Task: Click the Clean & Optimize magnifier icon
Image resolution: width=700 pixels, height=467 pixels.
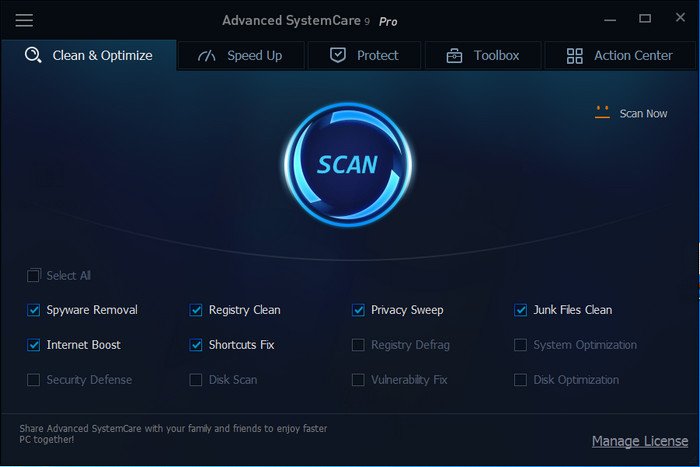Action: tap(33, 56)
